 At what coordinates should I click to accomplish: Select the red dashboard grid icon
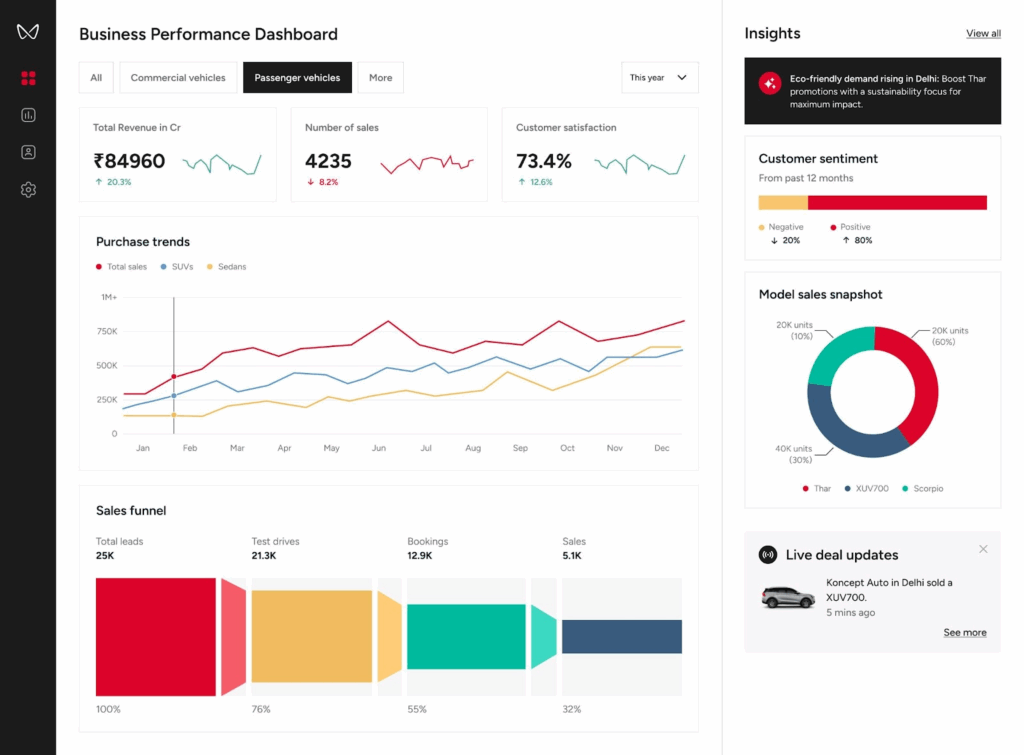(x=28, y=76)
